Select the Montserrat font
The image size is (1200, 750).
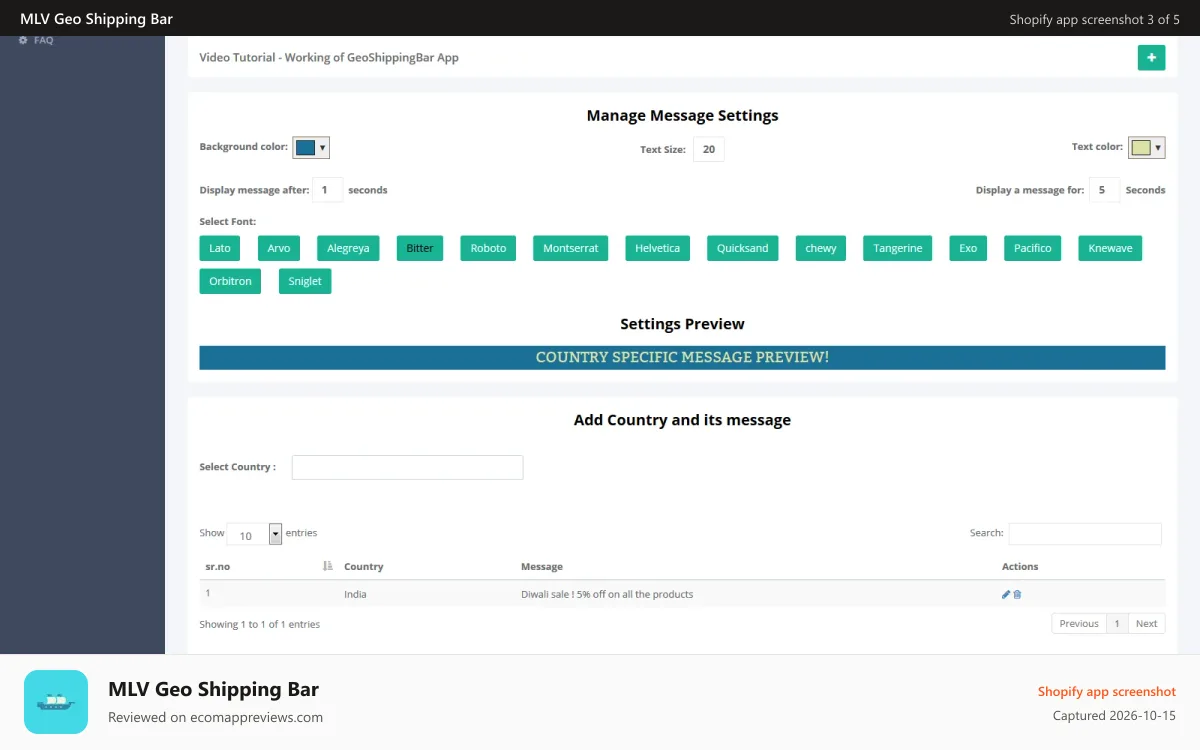click(571, 248)
